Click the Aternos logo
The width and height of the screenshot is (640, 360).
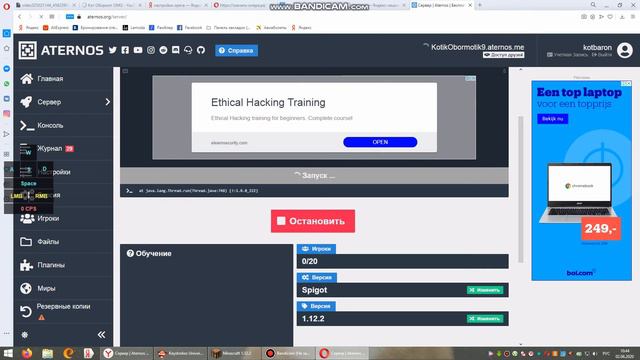click(61, 50)
